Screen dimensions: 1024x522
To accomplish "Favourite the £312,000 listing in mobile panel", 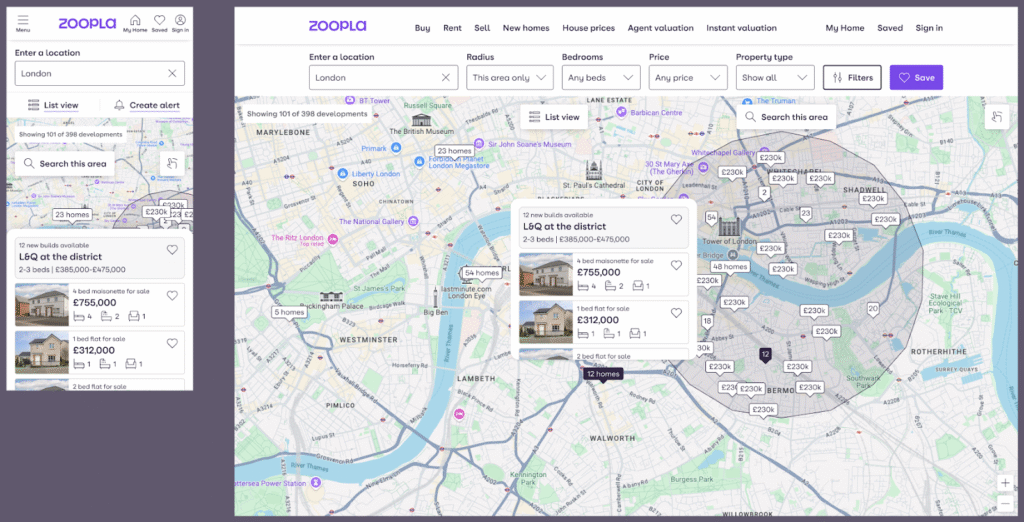I will point(172,343).
